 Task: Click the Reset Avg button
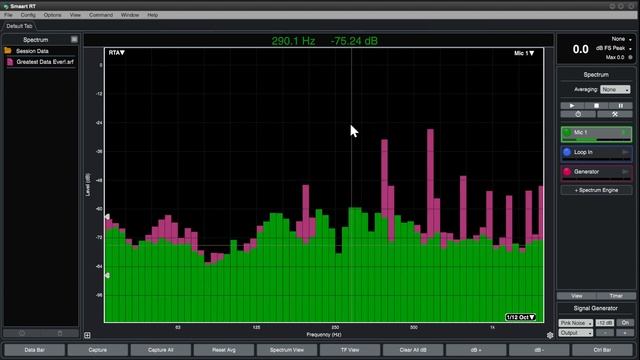pos(224,350)
